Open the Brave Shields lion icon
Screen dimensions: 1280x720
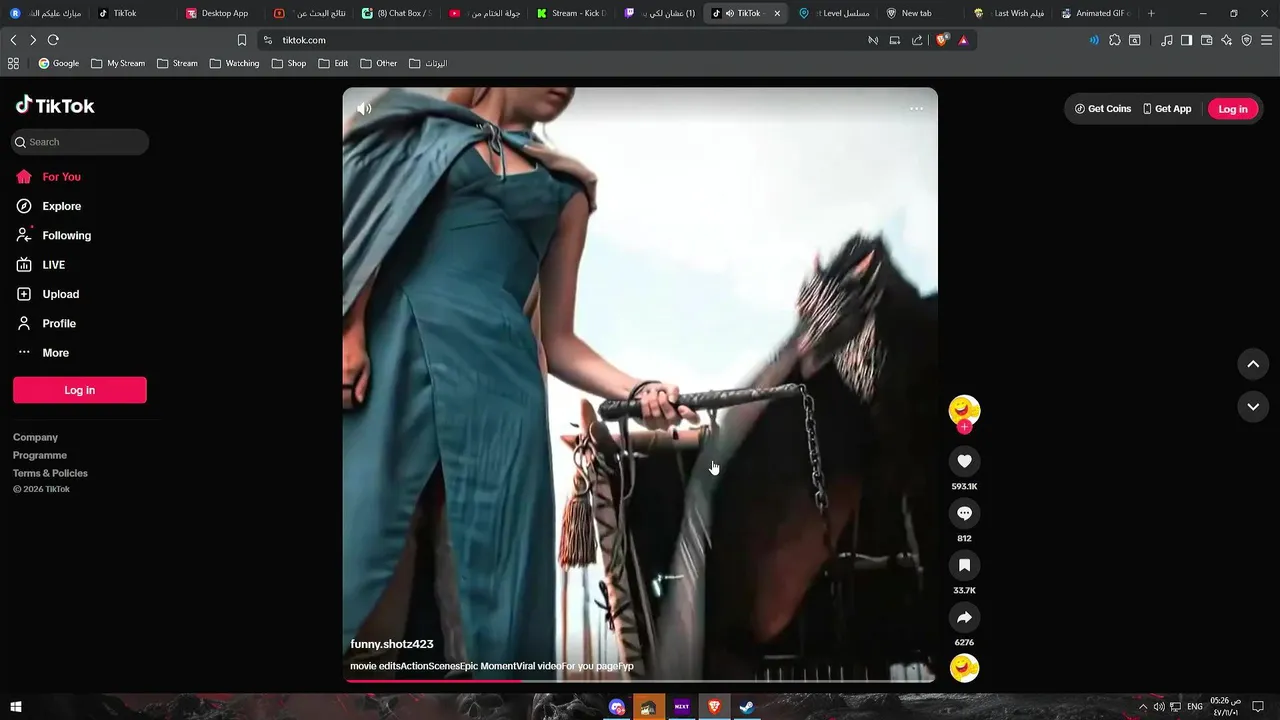[x=941, y=40]
